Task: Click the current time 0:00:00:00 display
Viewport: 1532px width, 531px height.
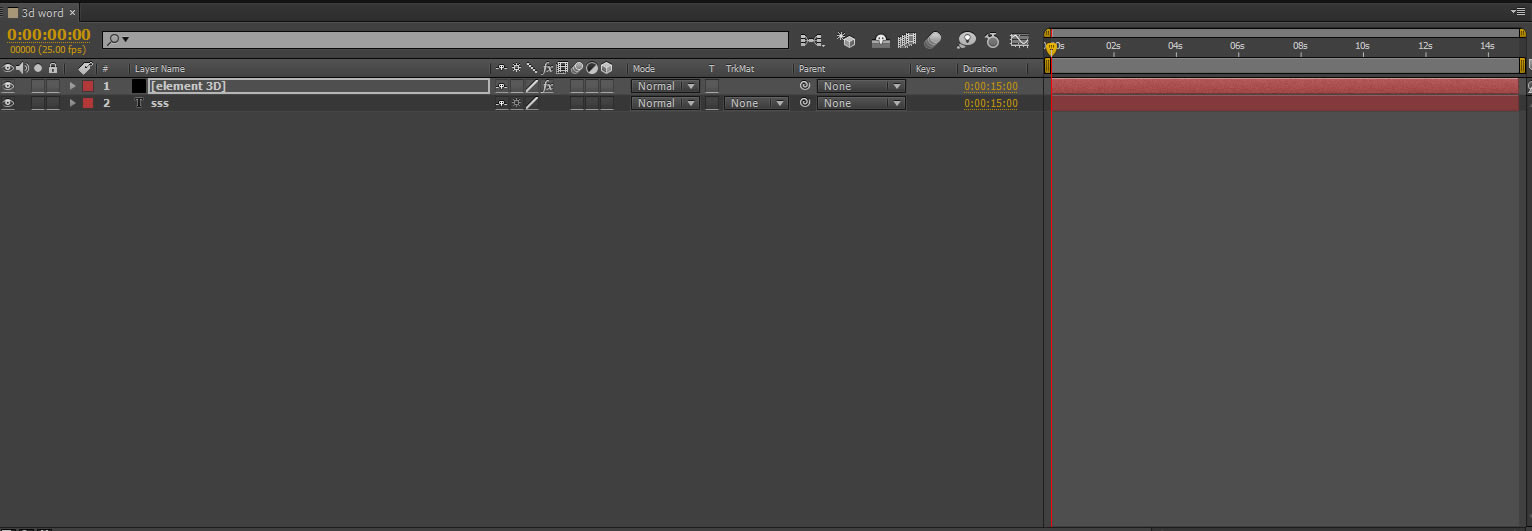Action: [49, 35]
